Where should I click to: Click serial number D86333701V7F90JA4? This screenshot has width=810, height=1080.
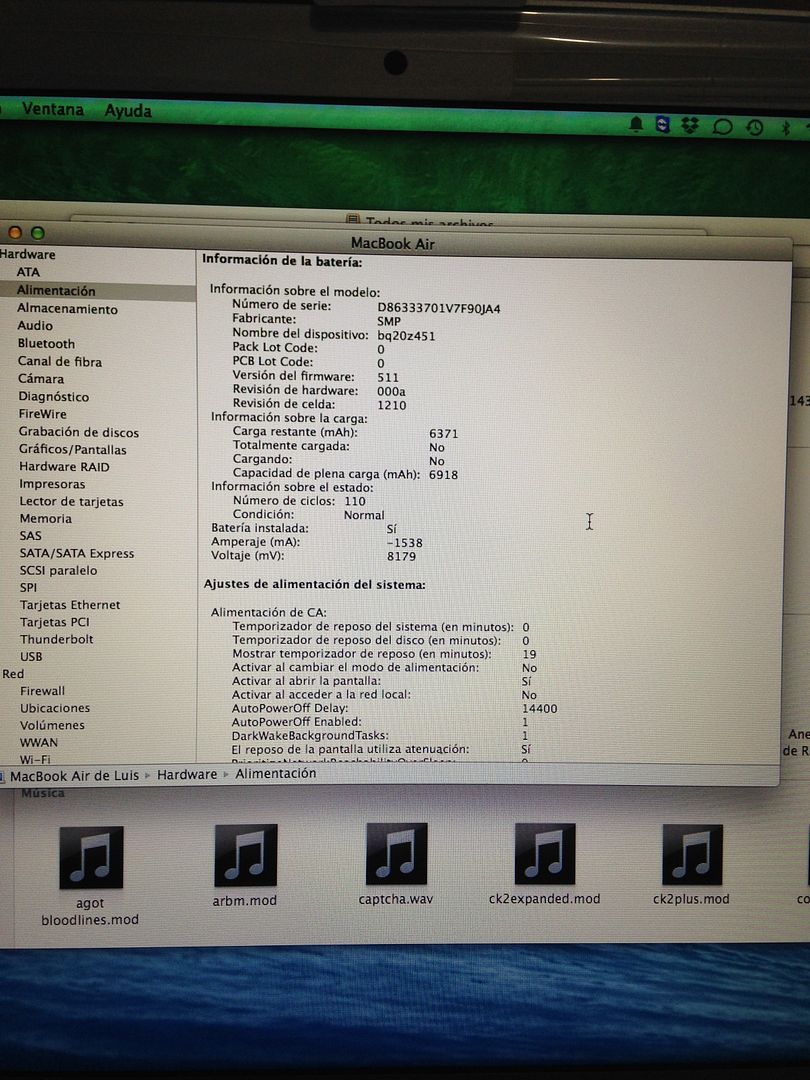439,308
